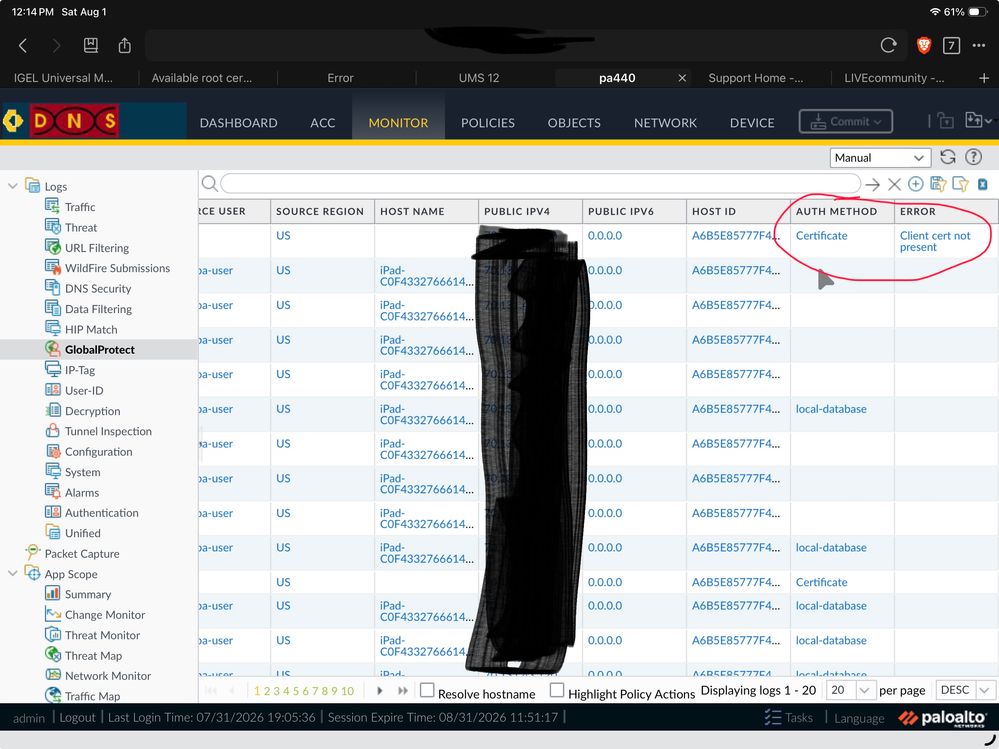Open the browser bookmarks icon

pos(90,45)
